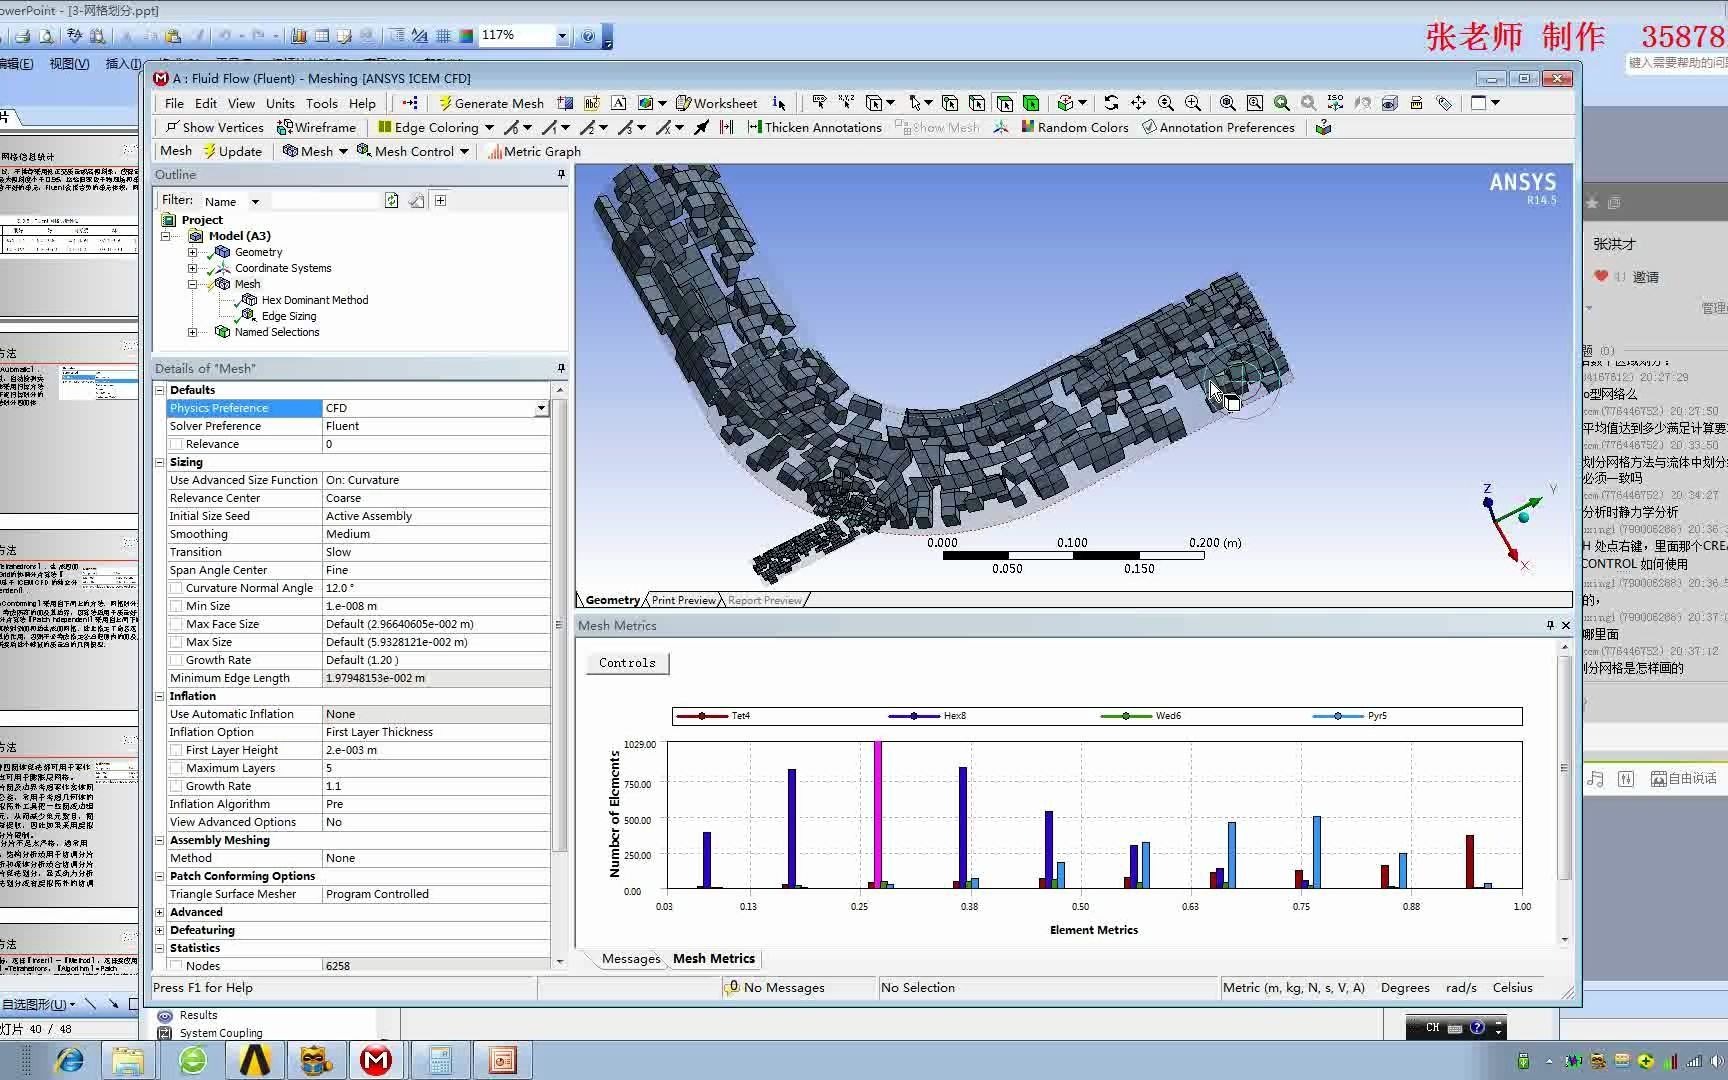Click Update in the Mesh toolbar
Screen dimensions: 1728x1080
pos(232,151)
